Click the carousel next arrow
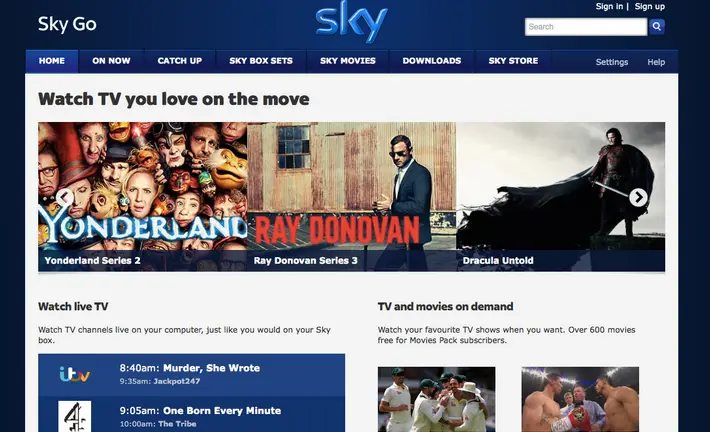 point(638,197)
